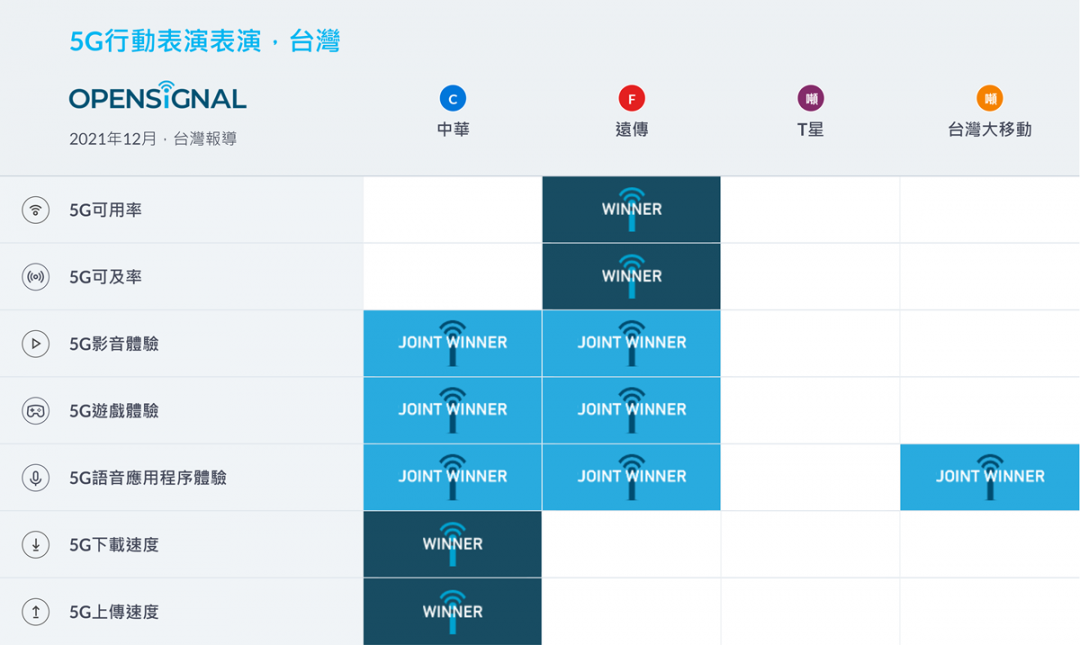The width and height of the screenshot is (1080, 645).
Task: Click the 5G下載速度 download arrow icon
Action: [x=36, y=545]
